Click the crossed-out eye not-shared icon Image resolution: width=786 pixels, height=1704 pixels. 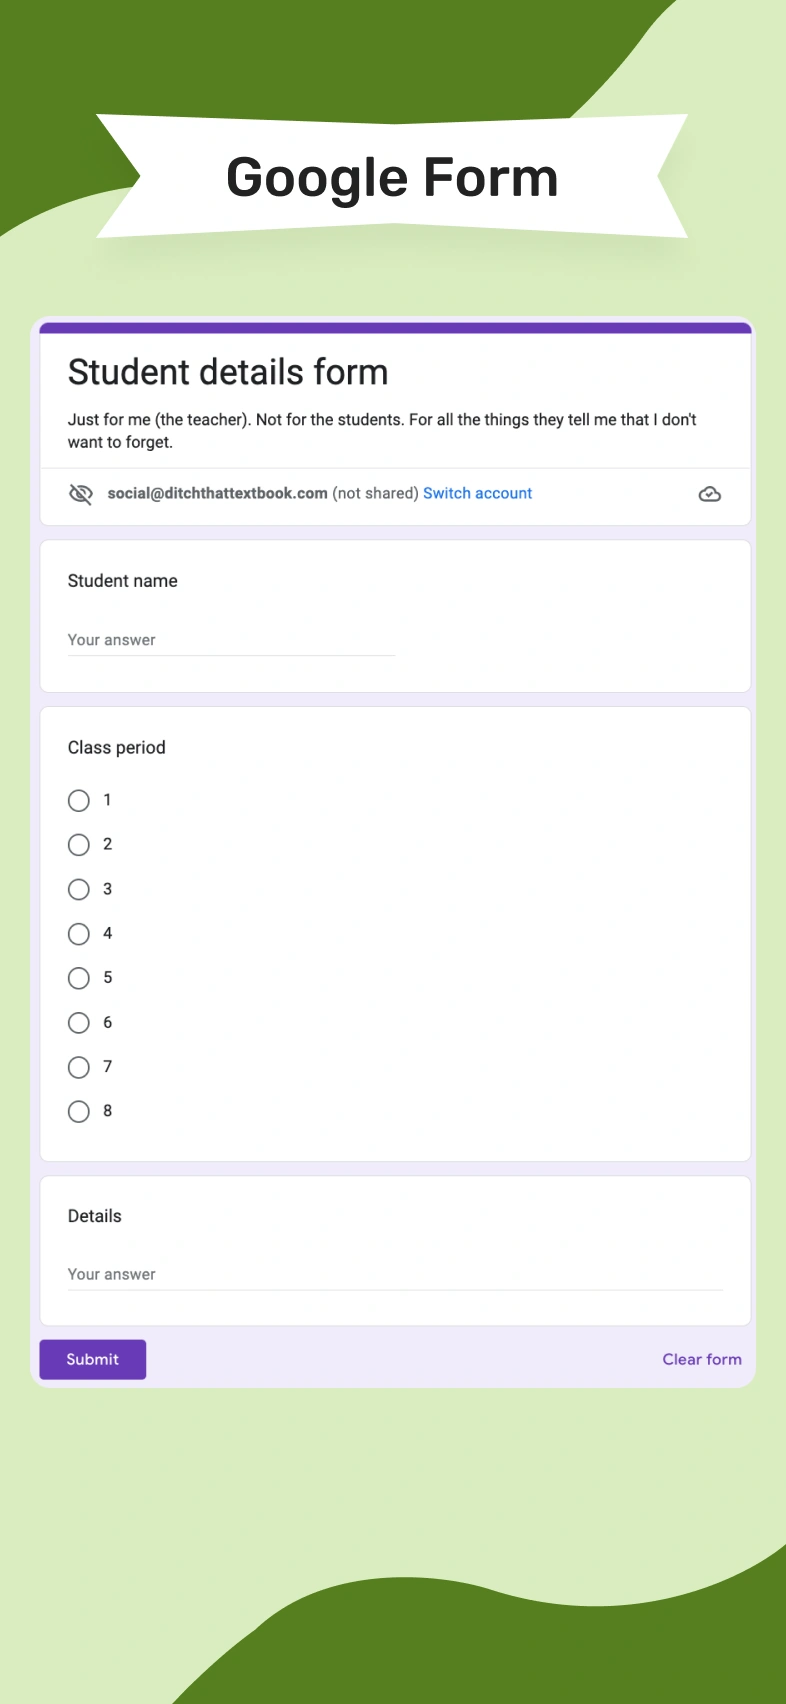[81, 494]
